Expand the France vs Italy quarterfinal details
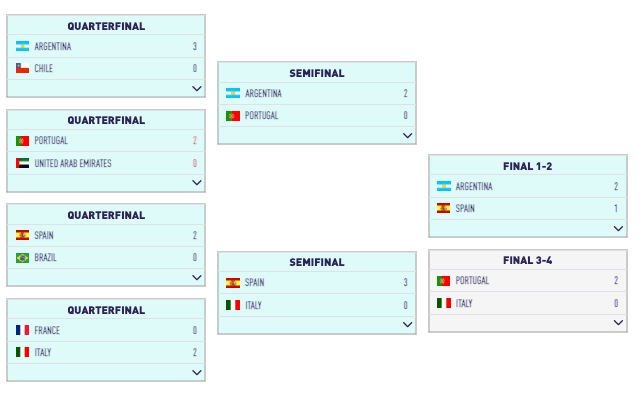 coord(197,372)
